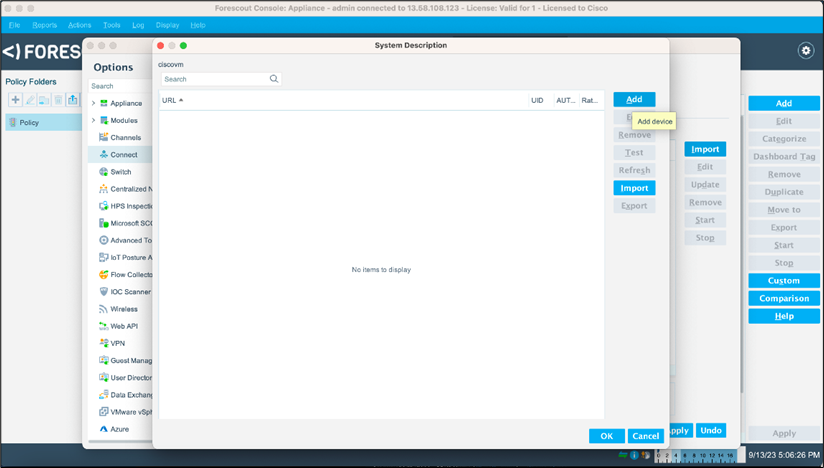The height and width of the screenshot is (468, 824).
Task: Click Import in the Options window
Action: click(x=705, y=149)
